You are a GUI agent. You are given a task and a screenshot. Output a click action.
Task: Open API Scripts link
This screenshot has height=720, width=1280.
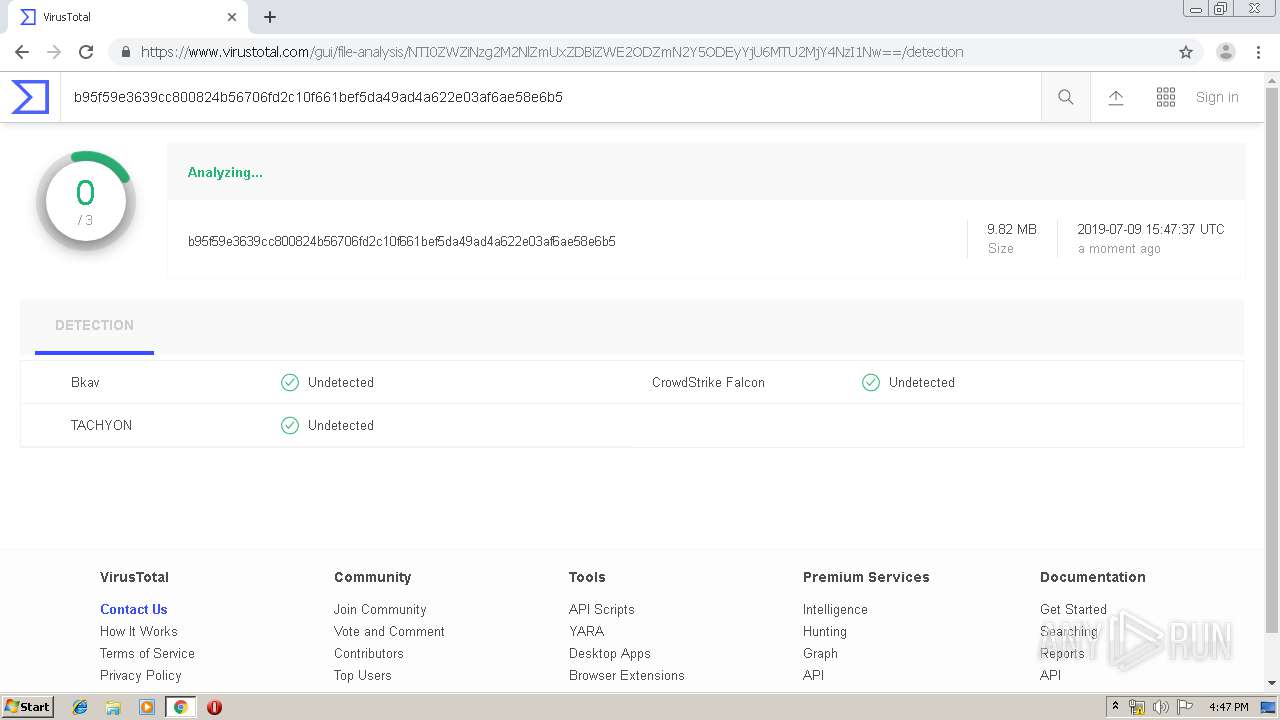[601, 609]
